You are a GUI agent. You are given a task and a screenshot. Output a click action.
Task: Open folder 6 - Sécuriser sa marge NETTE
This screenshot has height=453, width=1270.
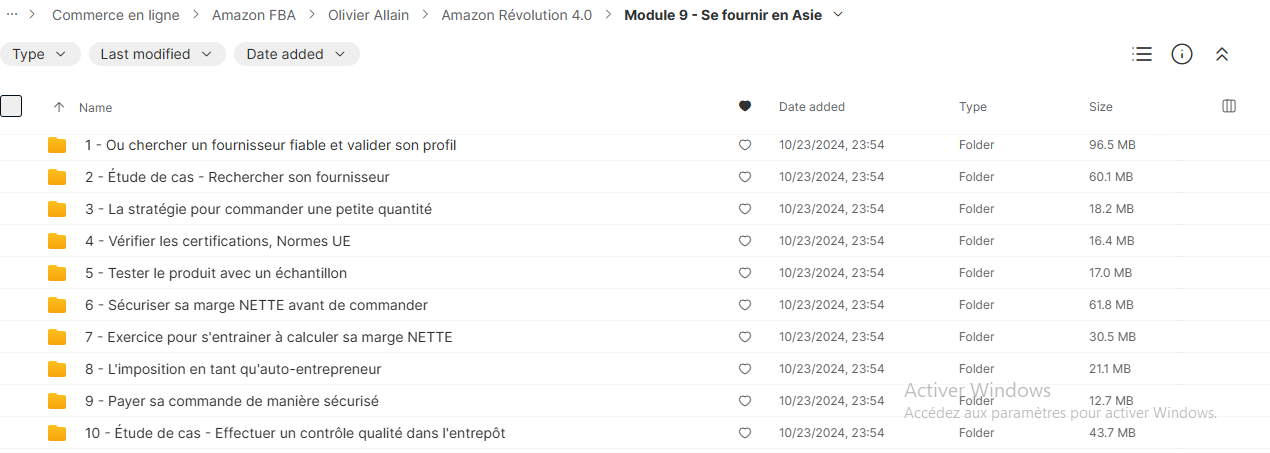[256, 305]
